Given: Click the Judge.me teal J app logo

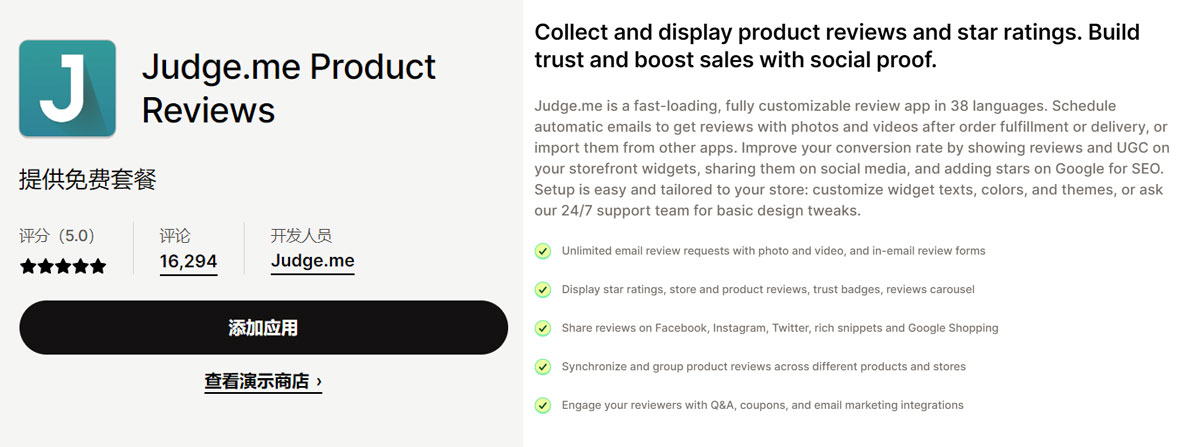Looking at the screenshot, I should 67,88.
